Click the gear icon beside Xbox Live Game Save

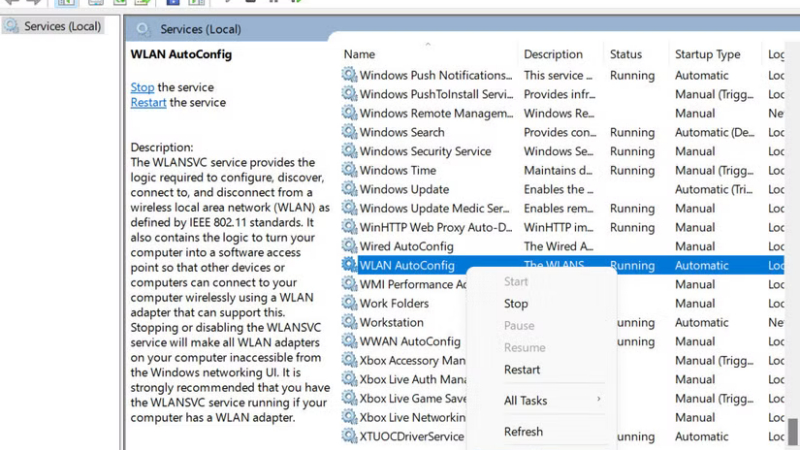tap(349, 397)
